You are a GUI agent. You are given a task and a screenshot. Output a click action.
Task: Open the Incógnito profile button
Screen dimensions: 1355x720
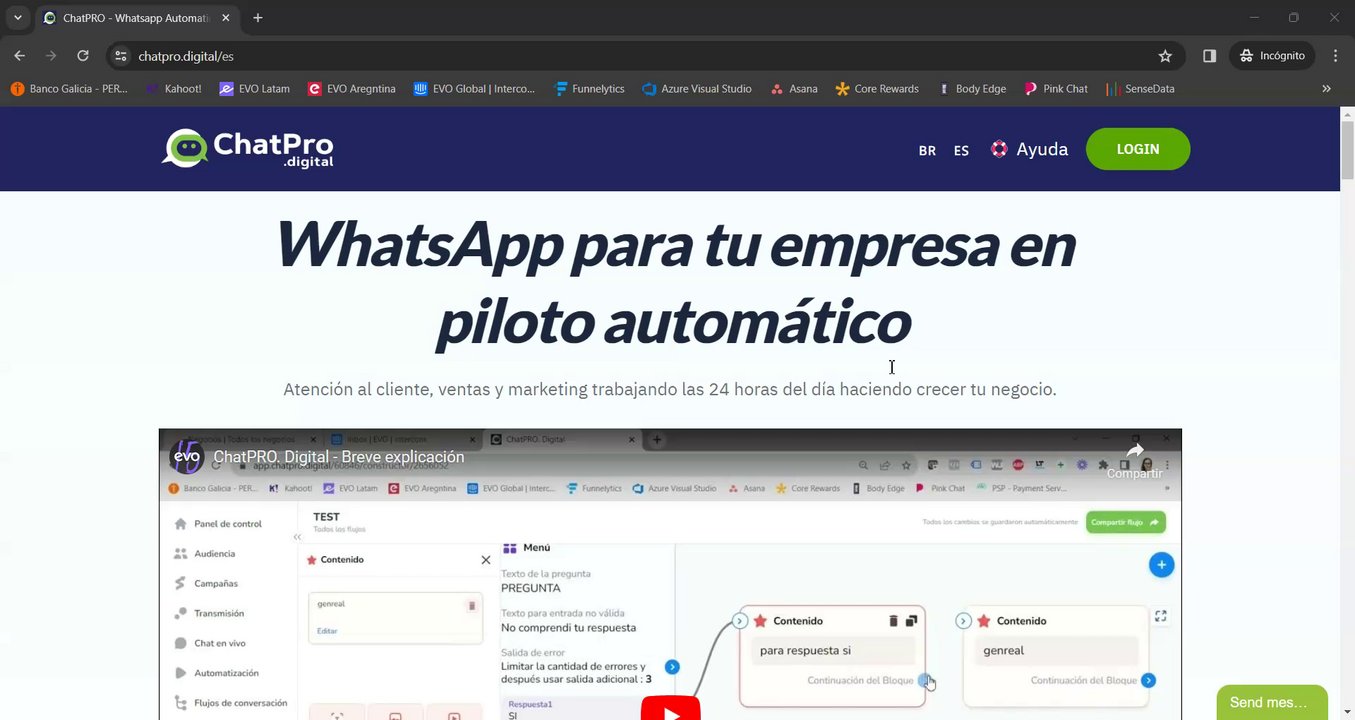(x=1272, y=56)
